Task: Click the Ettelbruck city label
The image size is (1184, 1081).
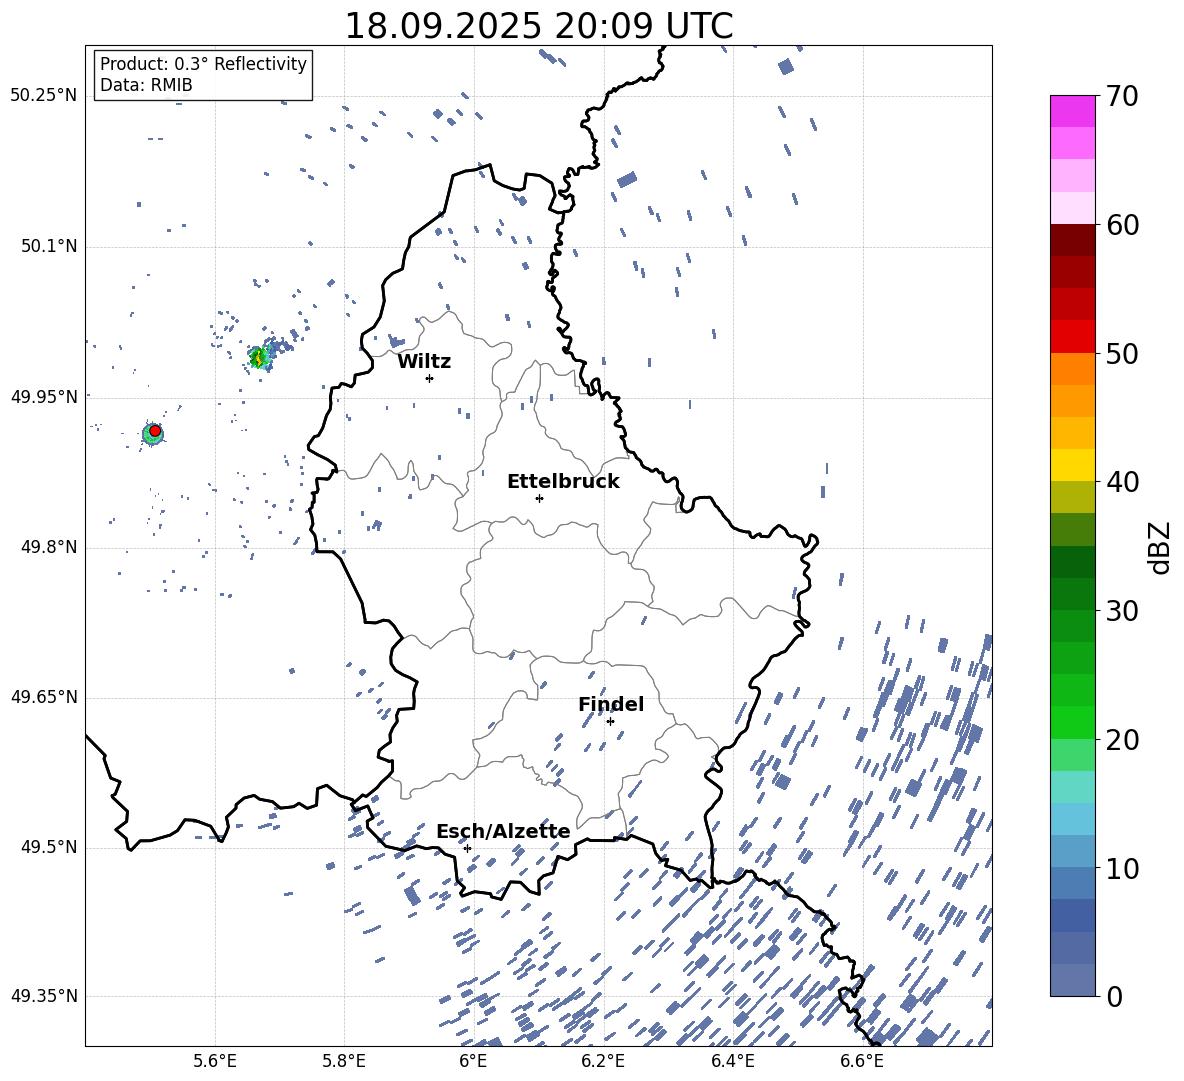Action: pos(563,482)
